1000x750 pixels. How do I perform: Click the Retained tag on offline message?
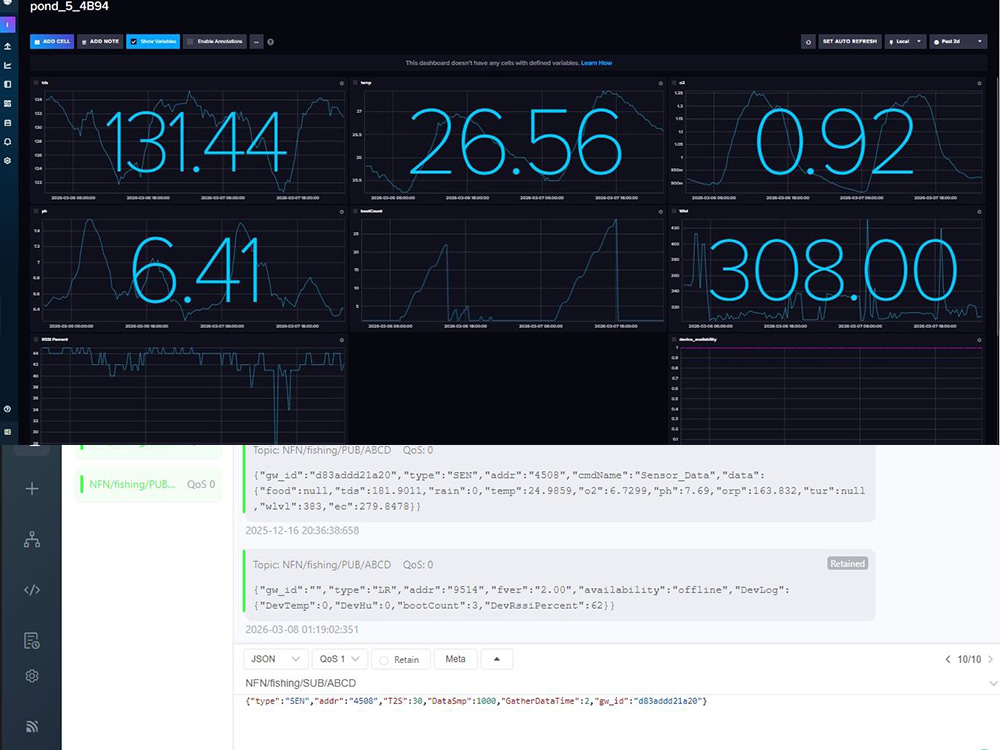[x=848, y=564]
